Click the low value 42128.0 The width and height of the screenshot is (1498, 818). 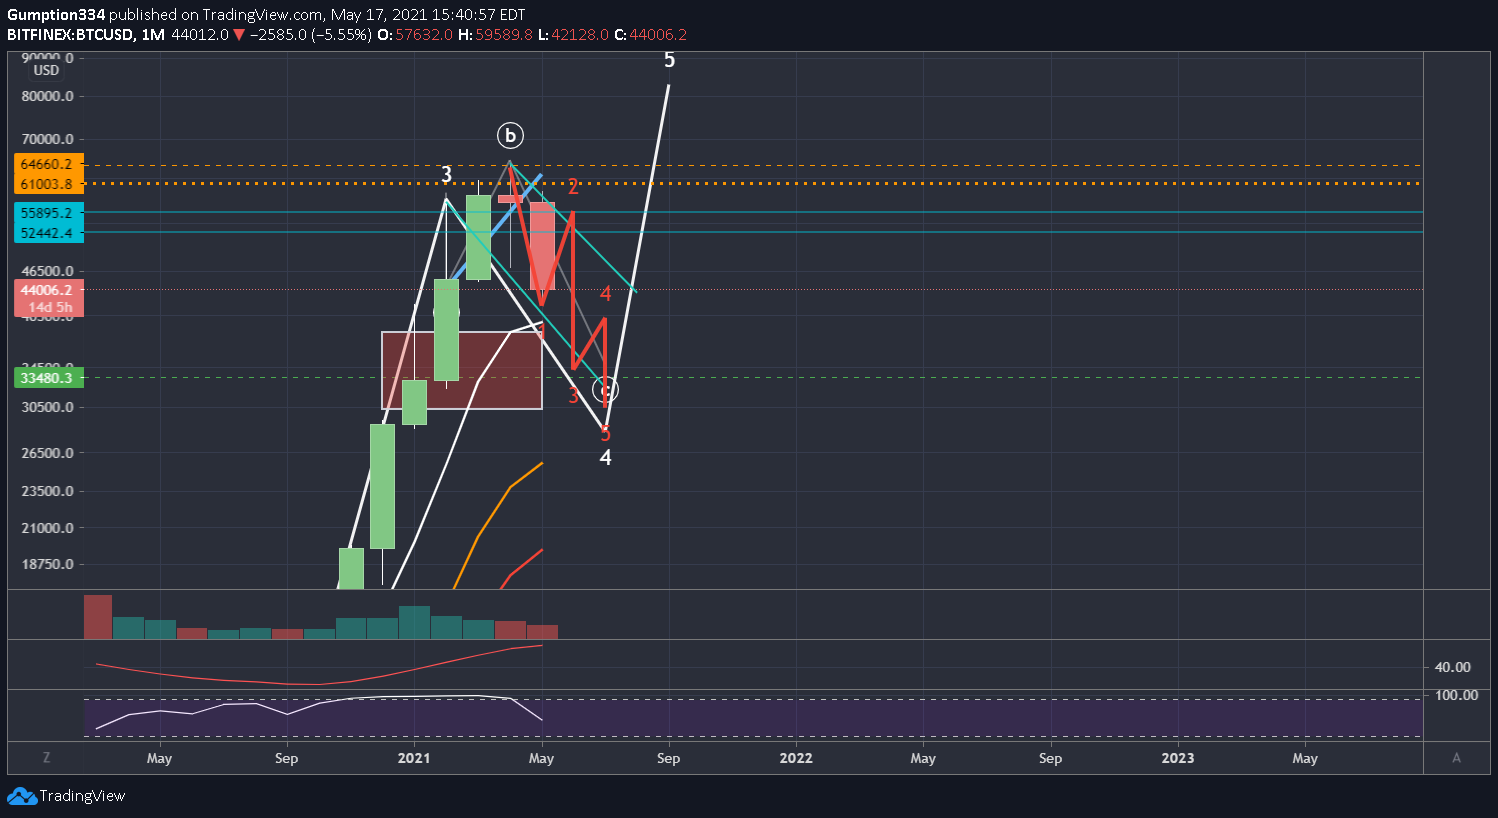[580, 34]
